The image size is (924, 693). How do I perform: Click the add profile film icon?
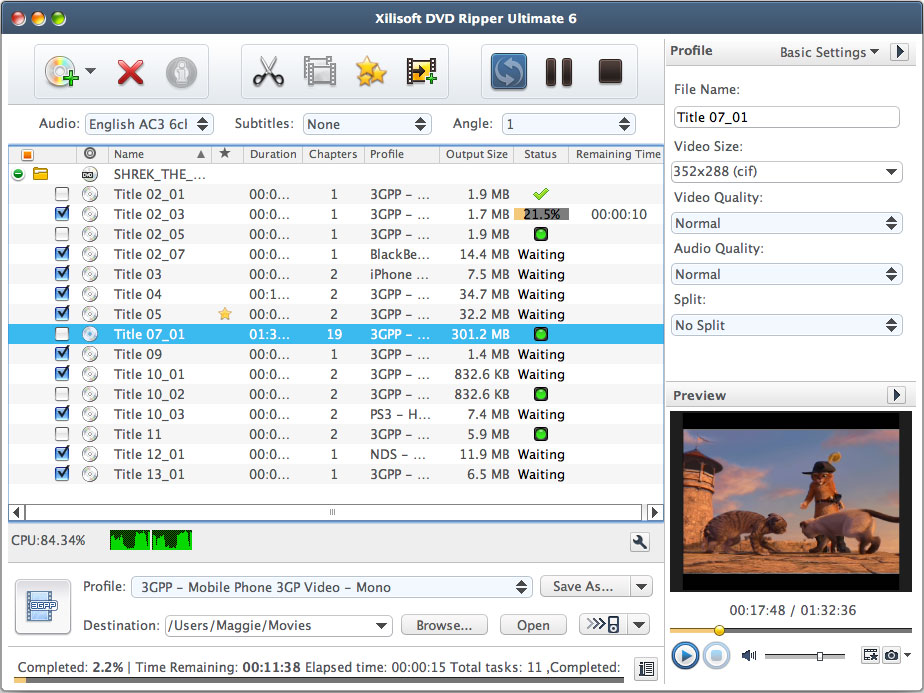point(421,72)
